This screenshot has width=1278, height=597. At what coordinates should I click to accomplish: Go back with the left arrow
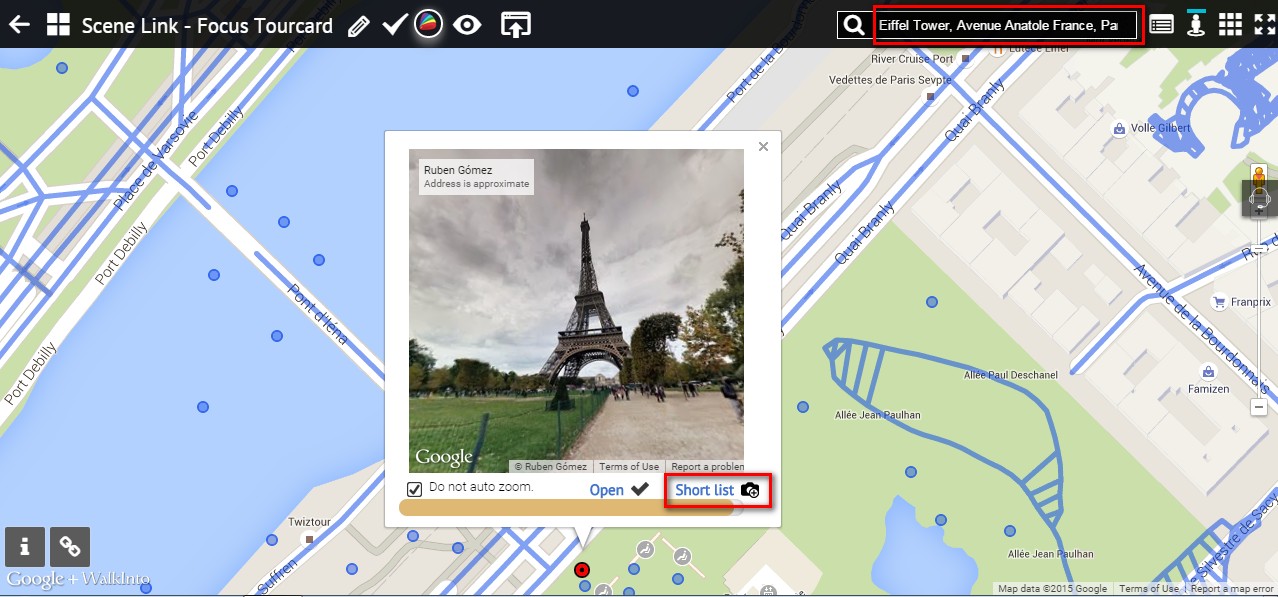coord(19,25)
